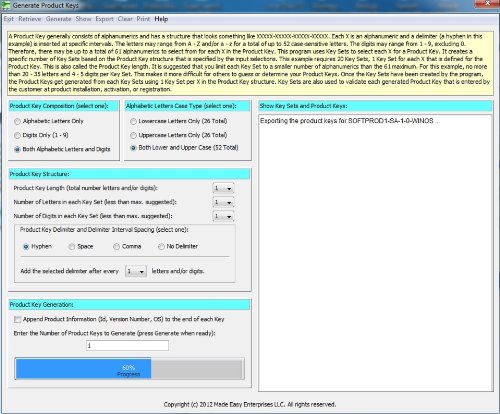Close the Generate Product Keys window
This screenshot has height=414, width=500.
488,3
